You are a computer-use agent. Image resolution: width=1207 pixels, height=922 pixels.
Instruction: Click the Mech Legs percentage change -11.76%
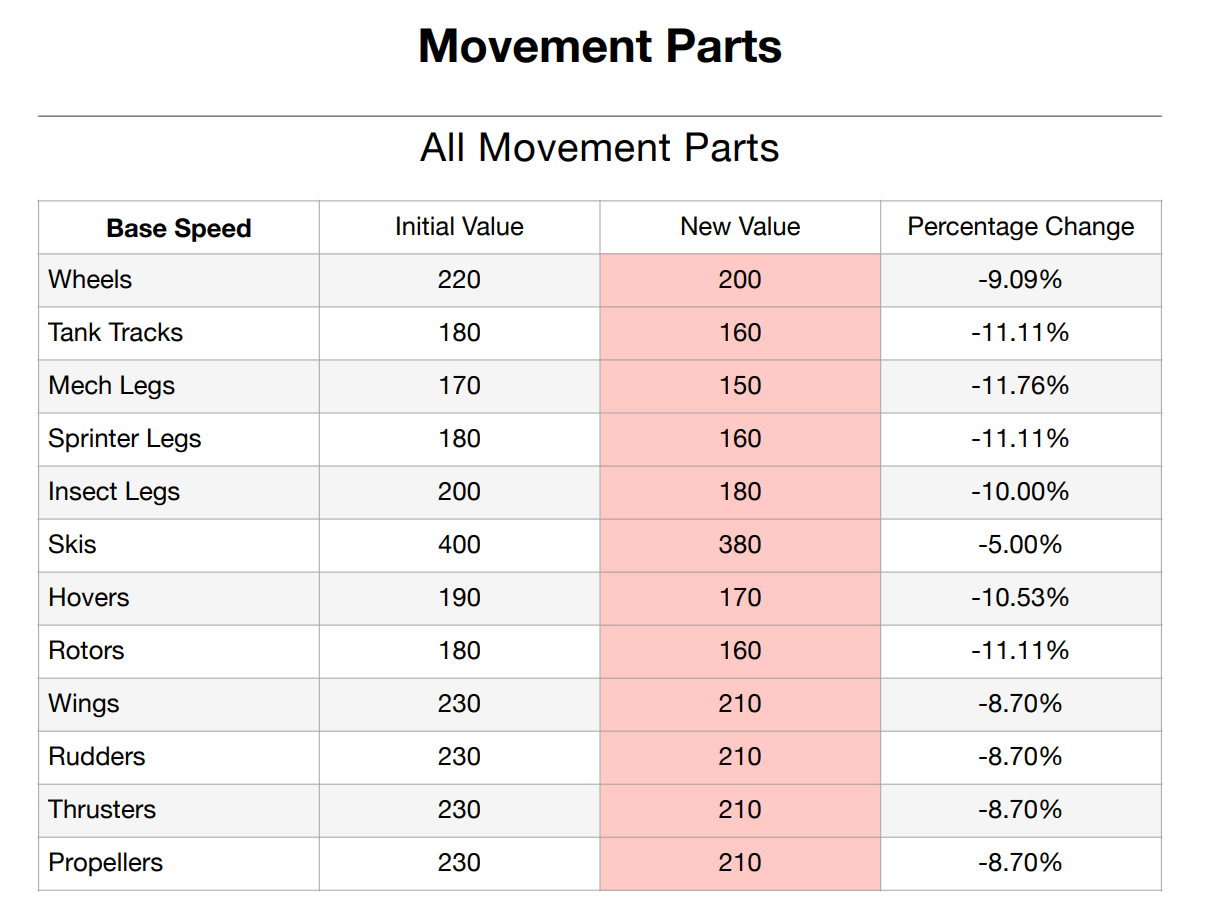click(x=1020, y=386)
